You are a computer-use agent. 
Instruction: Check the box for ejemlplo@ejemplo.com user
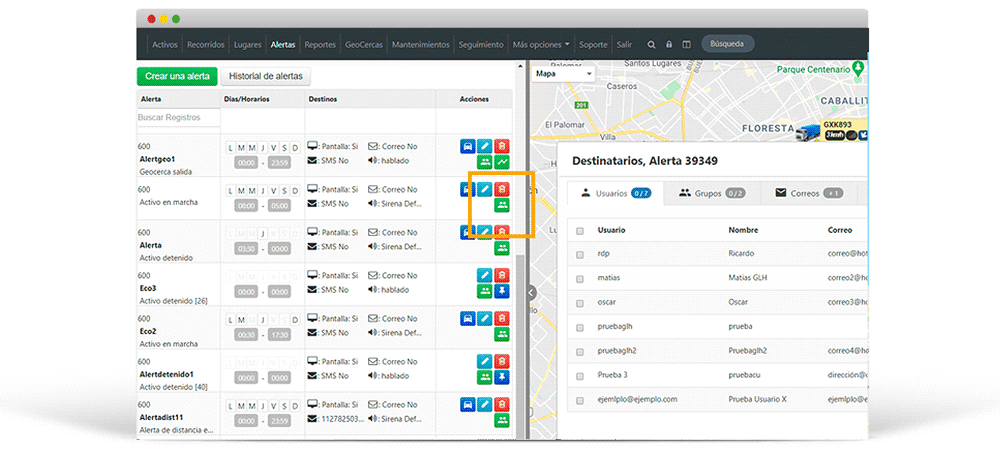(580, 400)
